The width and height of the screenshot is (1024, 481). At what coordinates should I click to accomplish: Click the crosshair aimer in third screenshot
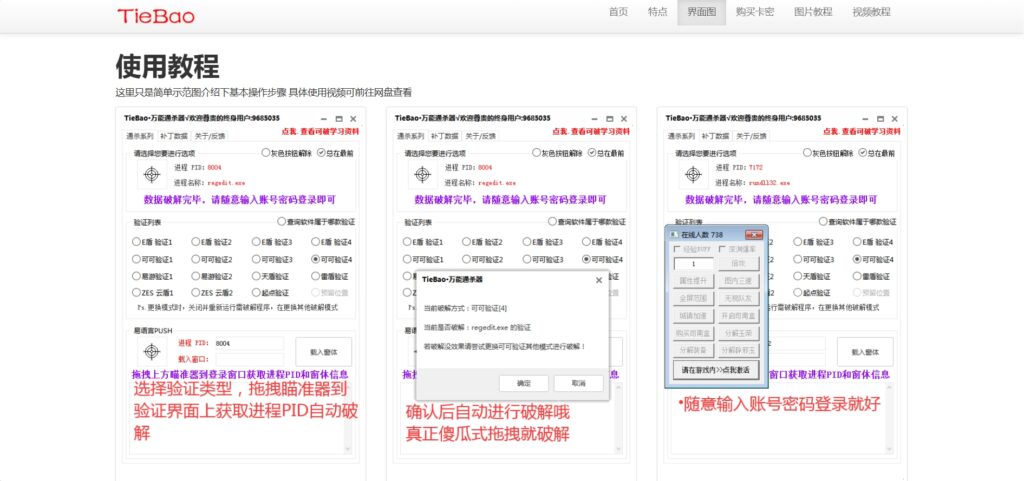point(694,174)
